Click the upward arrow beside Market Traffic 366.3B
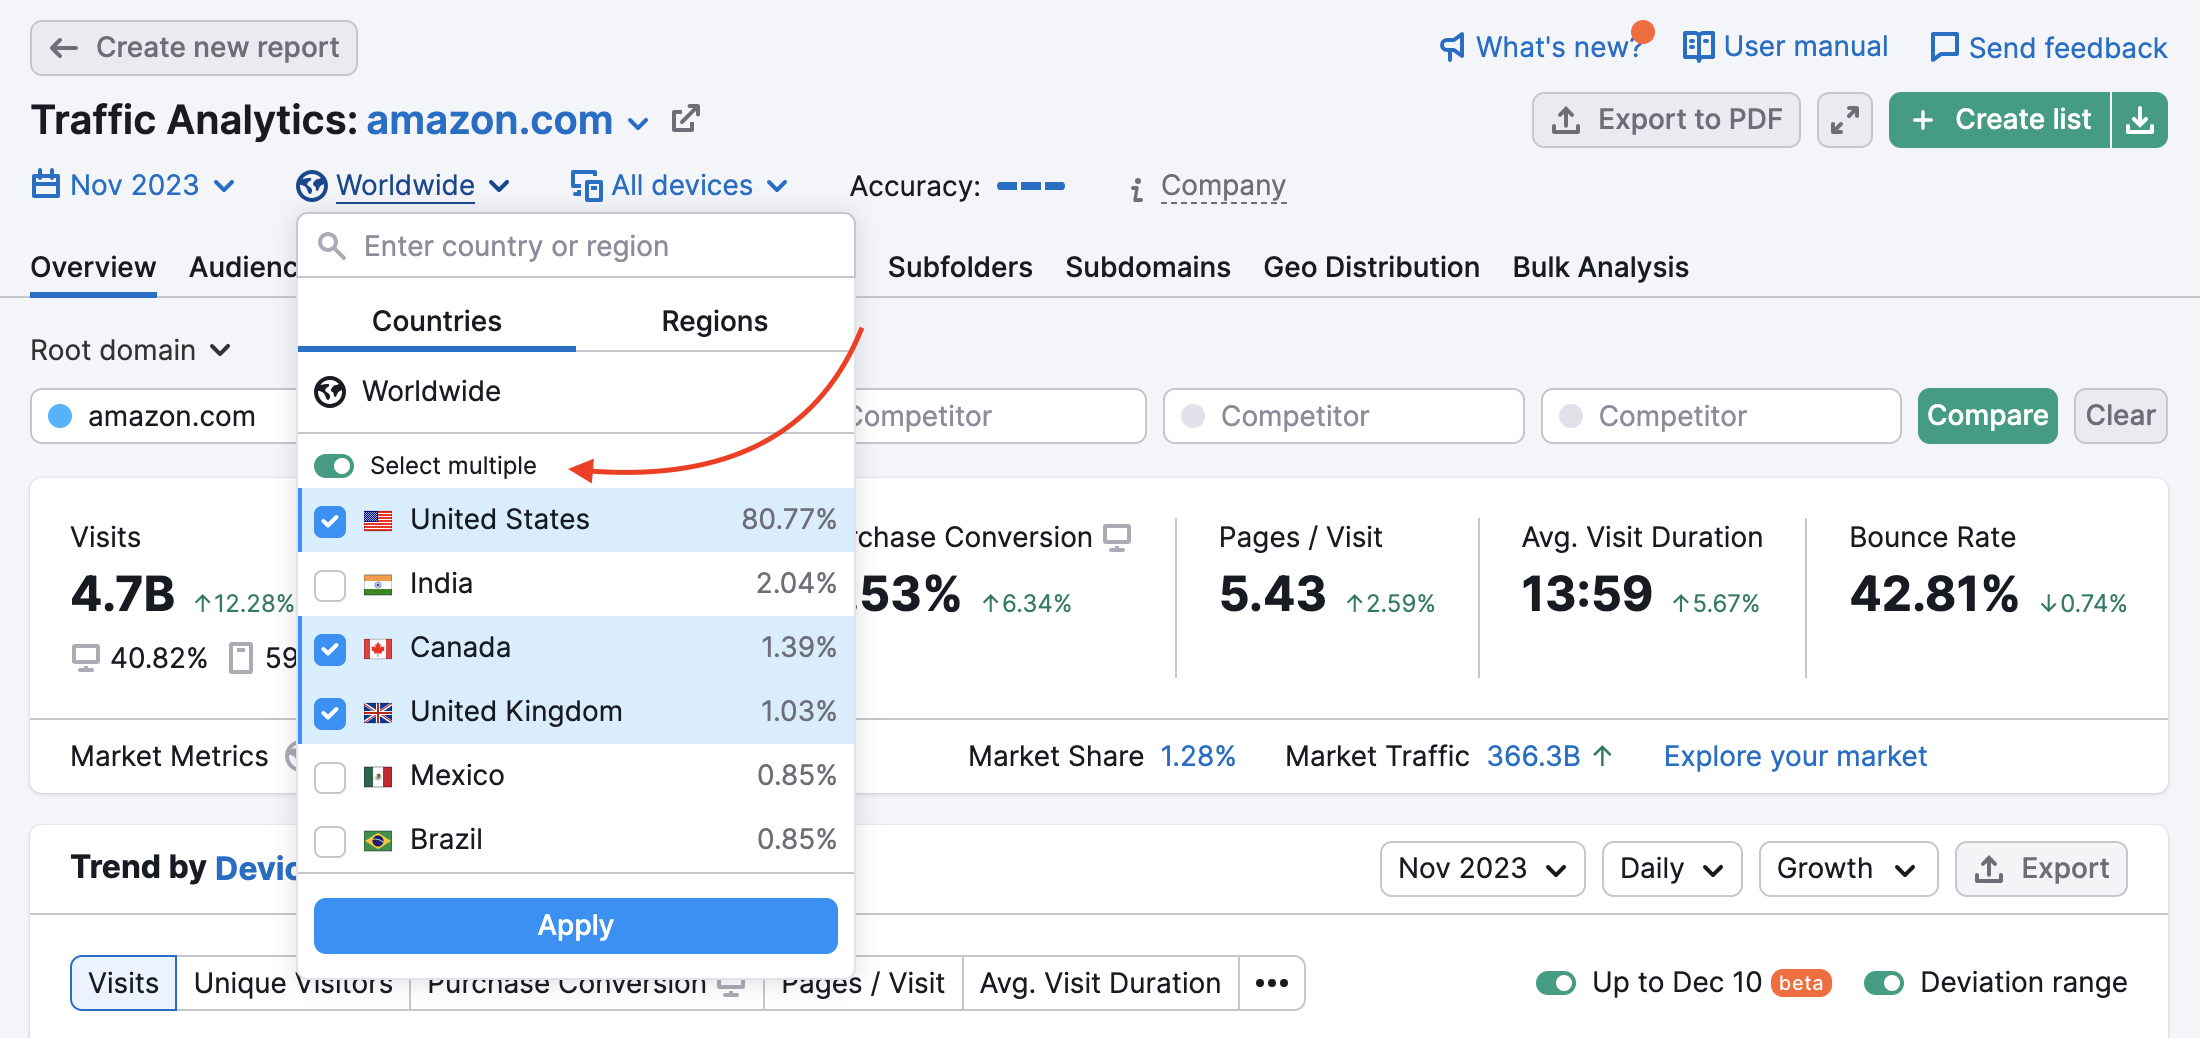The image size is (2200, 1038). pyautogui.click(x=1602, y=756)
